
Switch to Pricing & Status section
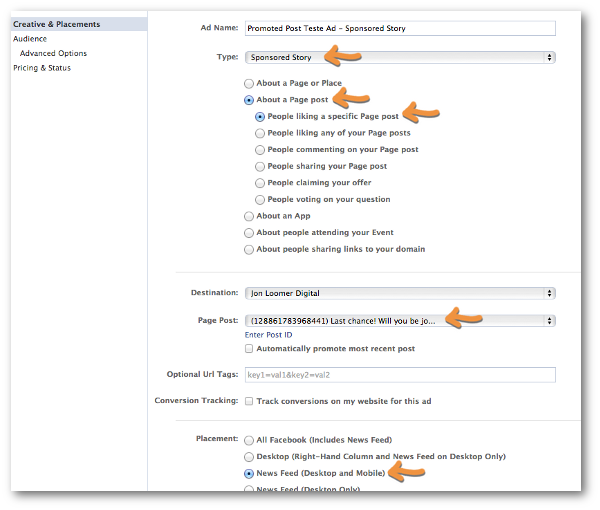tap(42, 68)
